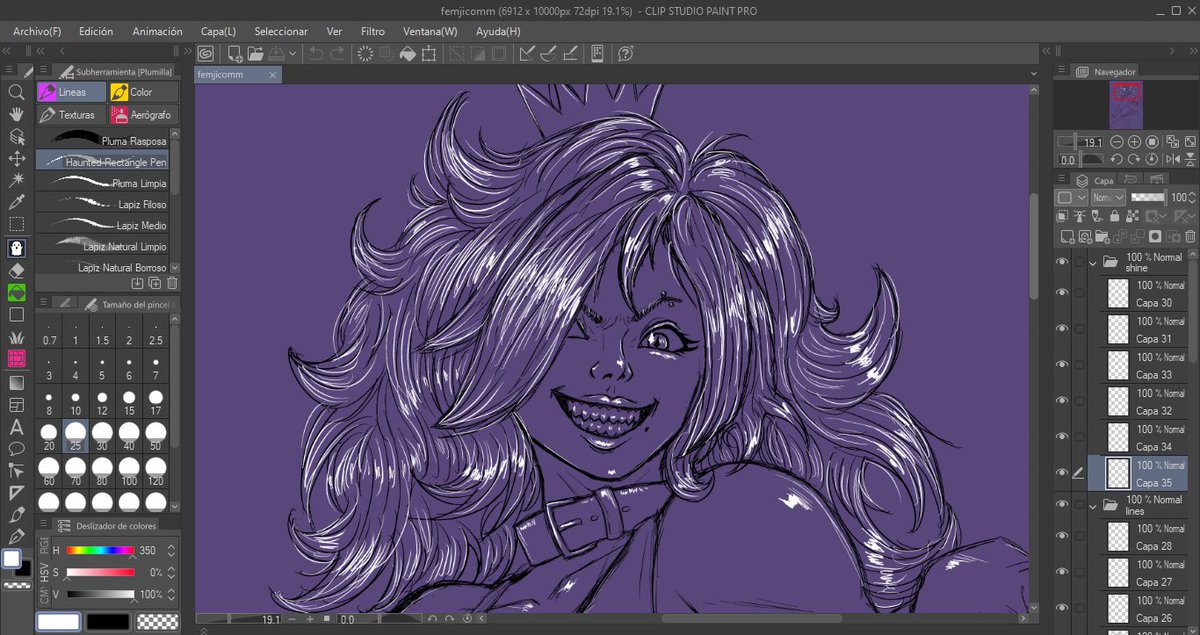Redo the last undone action
This screenshot has height=635, width=1200.
tap(337, 54)
